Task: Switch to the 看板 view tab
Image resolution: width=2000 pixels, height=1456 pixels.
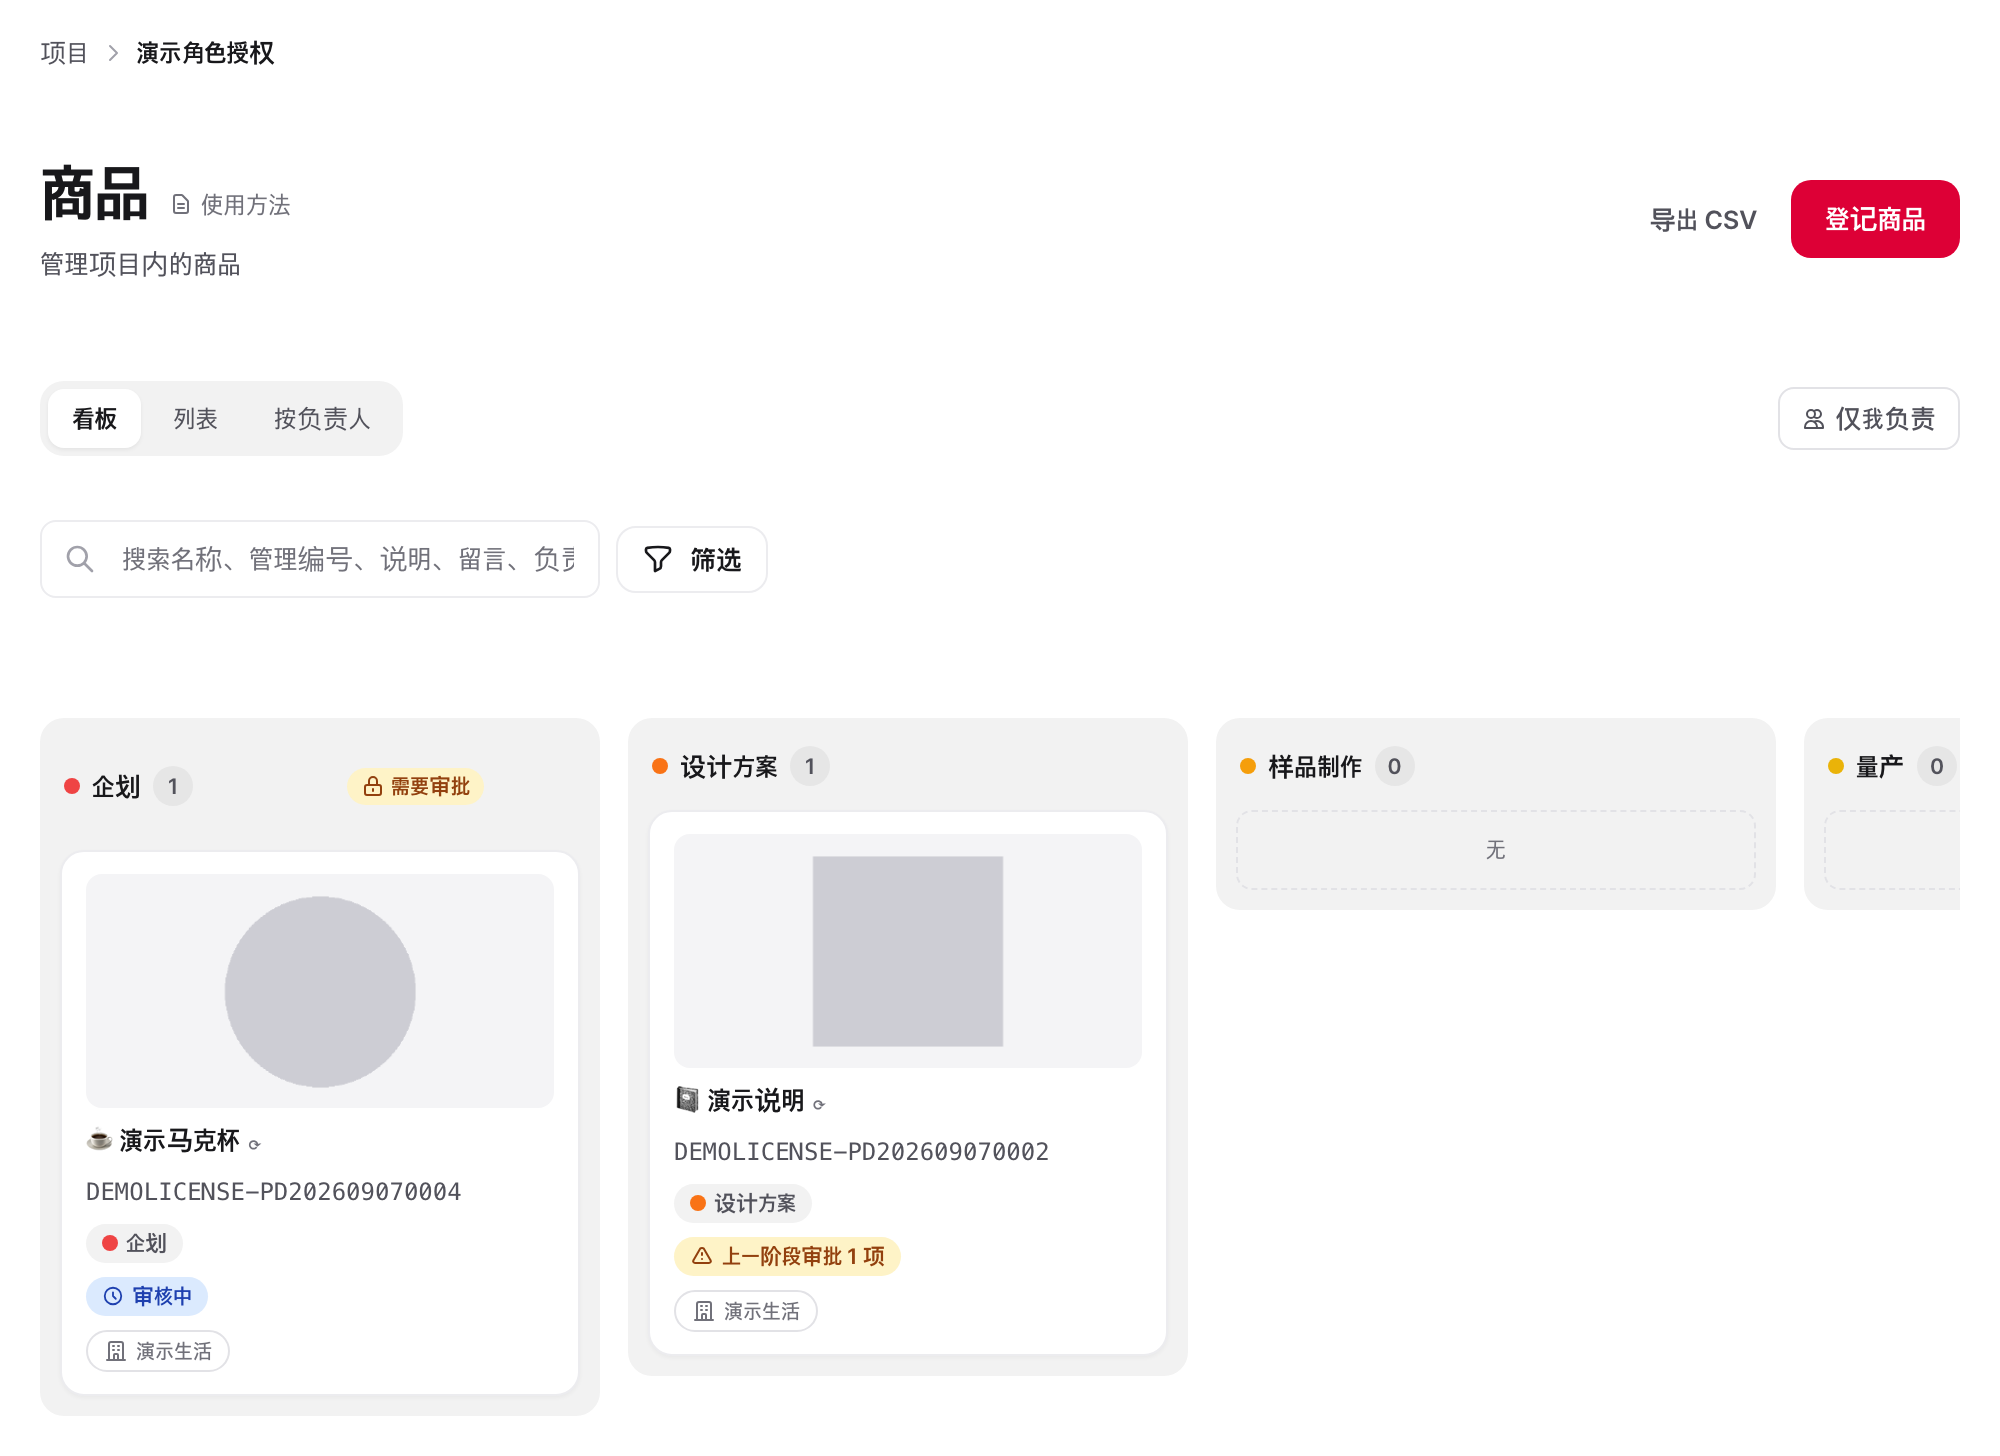Action: coord(95,419)
